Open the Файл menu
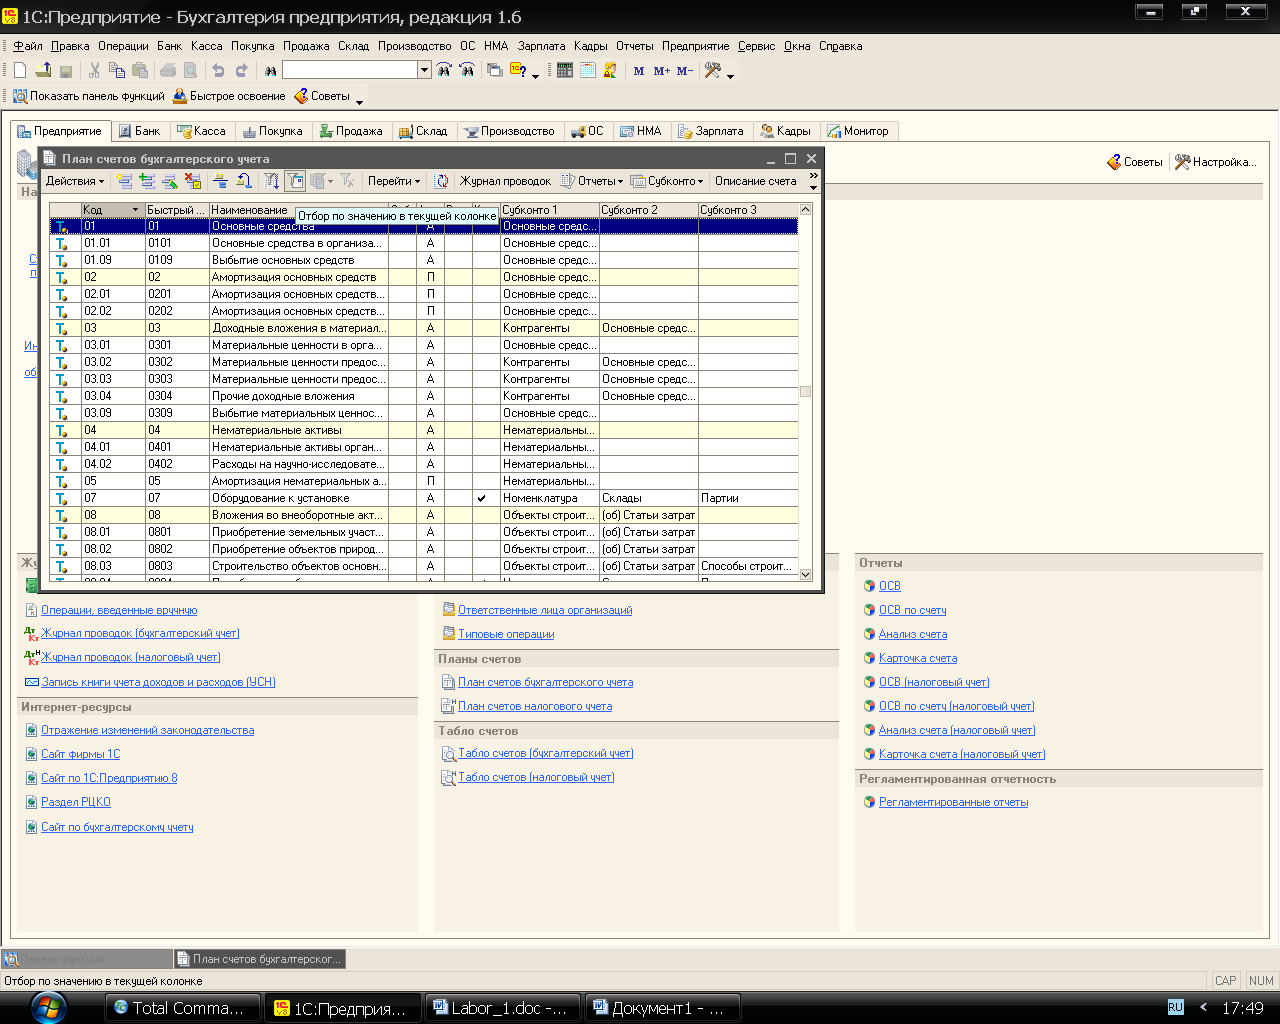This screenshot has width=1280, height=1024. [27, 46]
